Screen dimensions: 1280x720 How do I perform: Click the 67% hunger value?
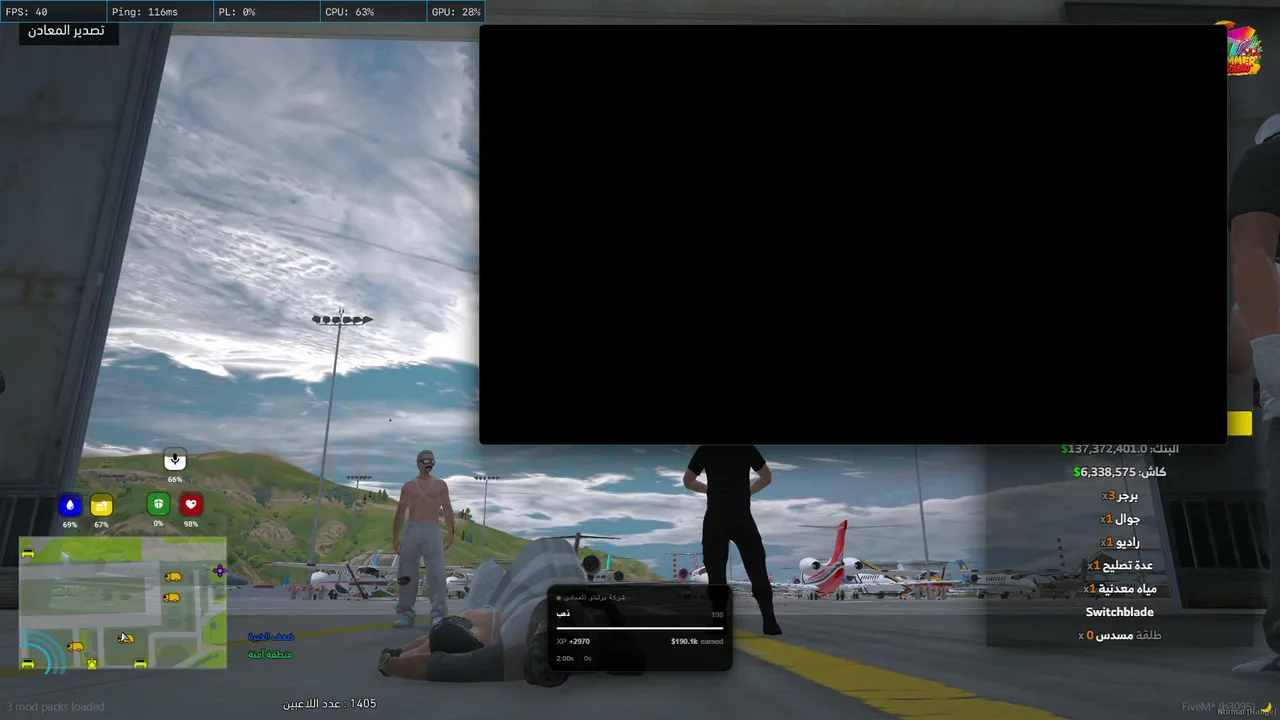(101, 524)
